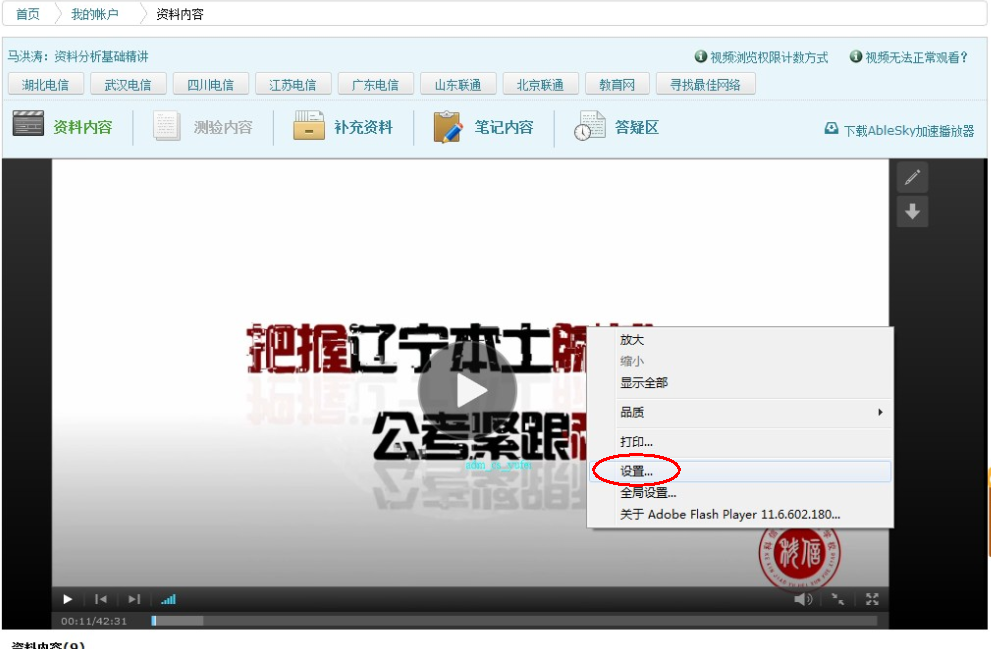
Task: Click the signal bars quality icon in player controls
Action: click(167, 599)
